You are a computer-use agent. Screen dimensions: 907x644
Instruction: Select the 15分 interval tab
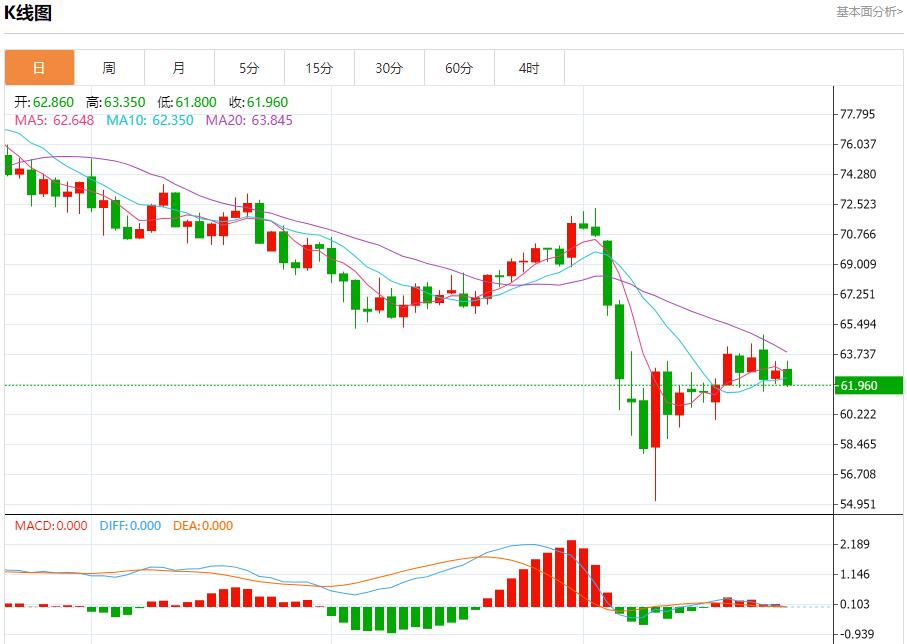pyautogui.click(x=319, y=68)
